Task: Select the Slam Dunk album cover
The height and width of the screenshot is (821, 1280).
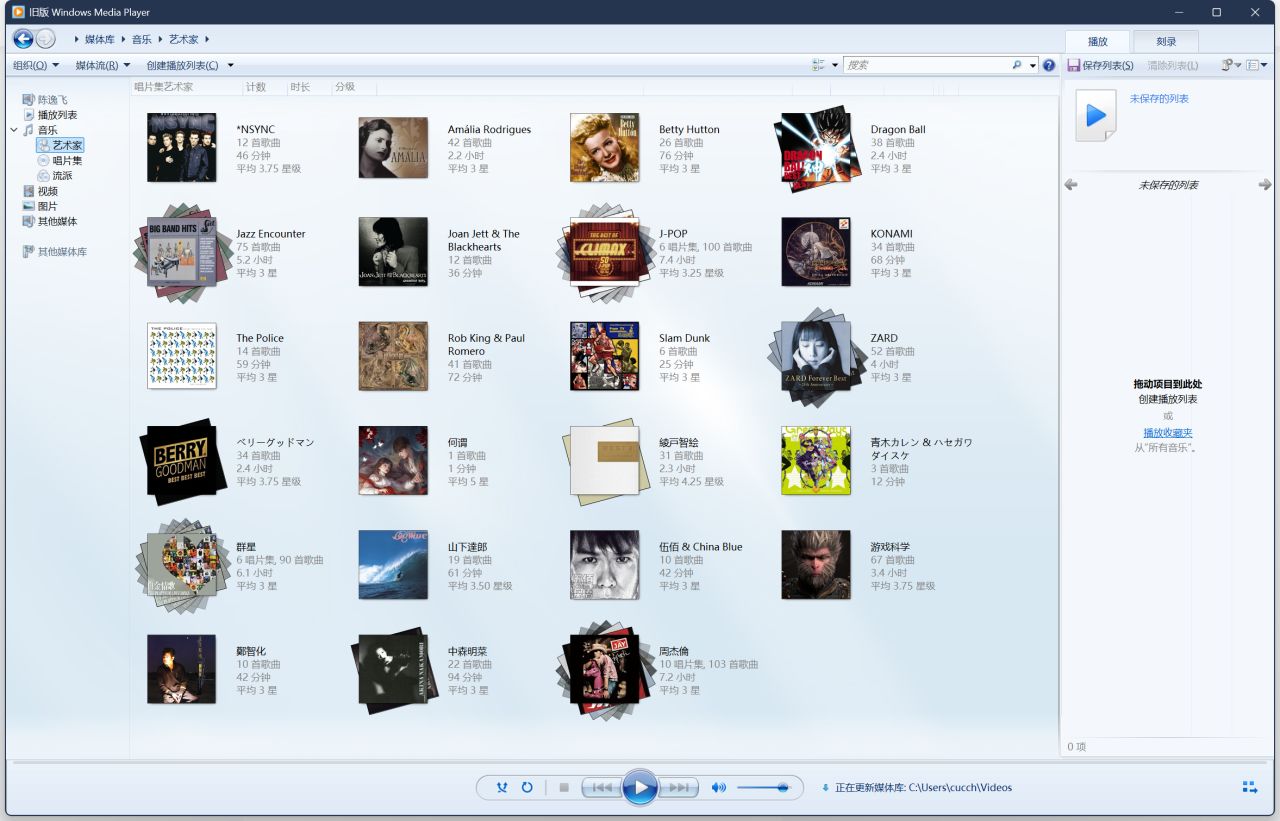Action: click(x=604, y=356)
